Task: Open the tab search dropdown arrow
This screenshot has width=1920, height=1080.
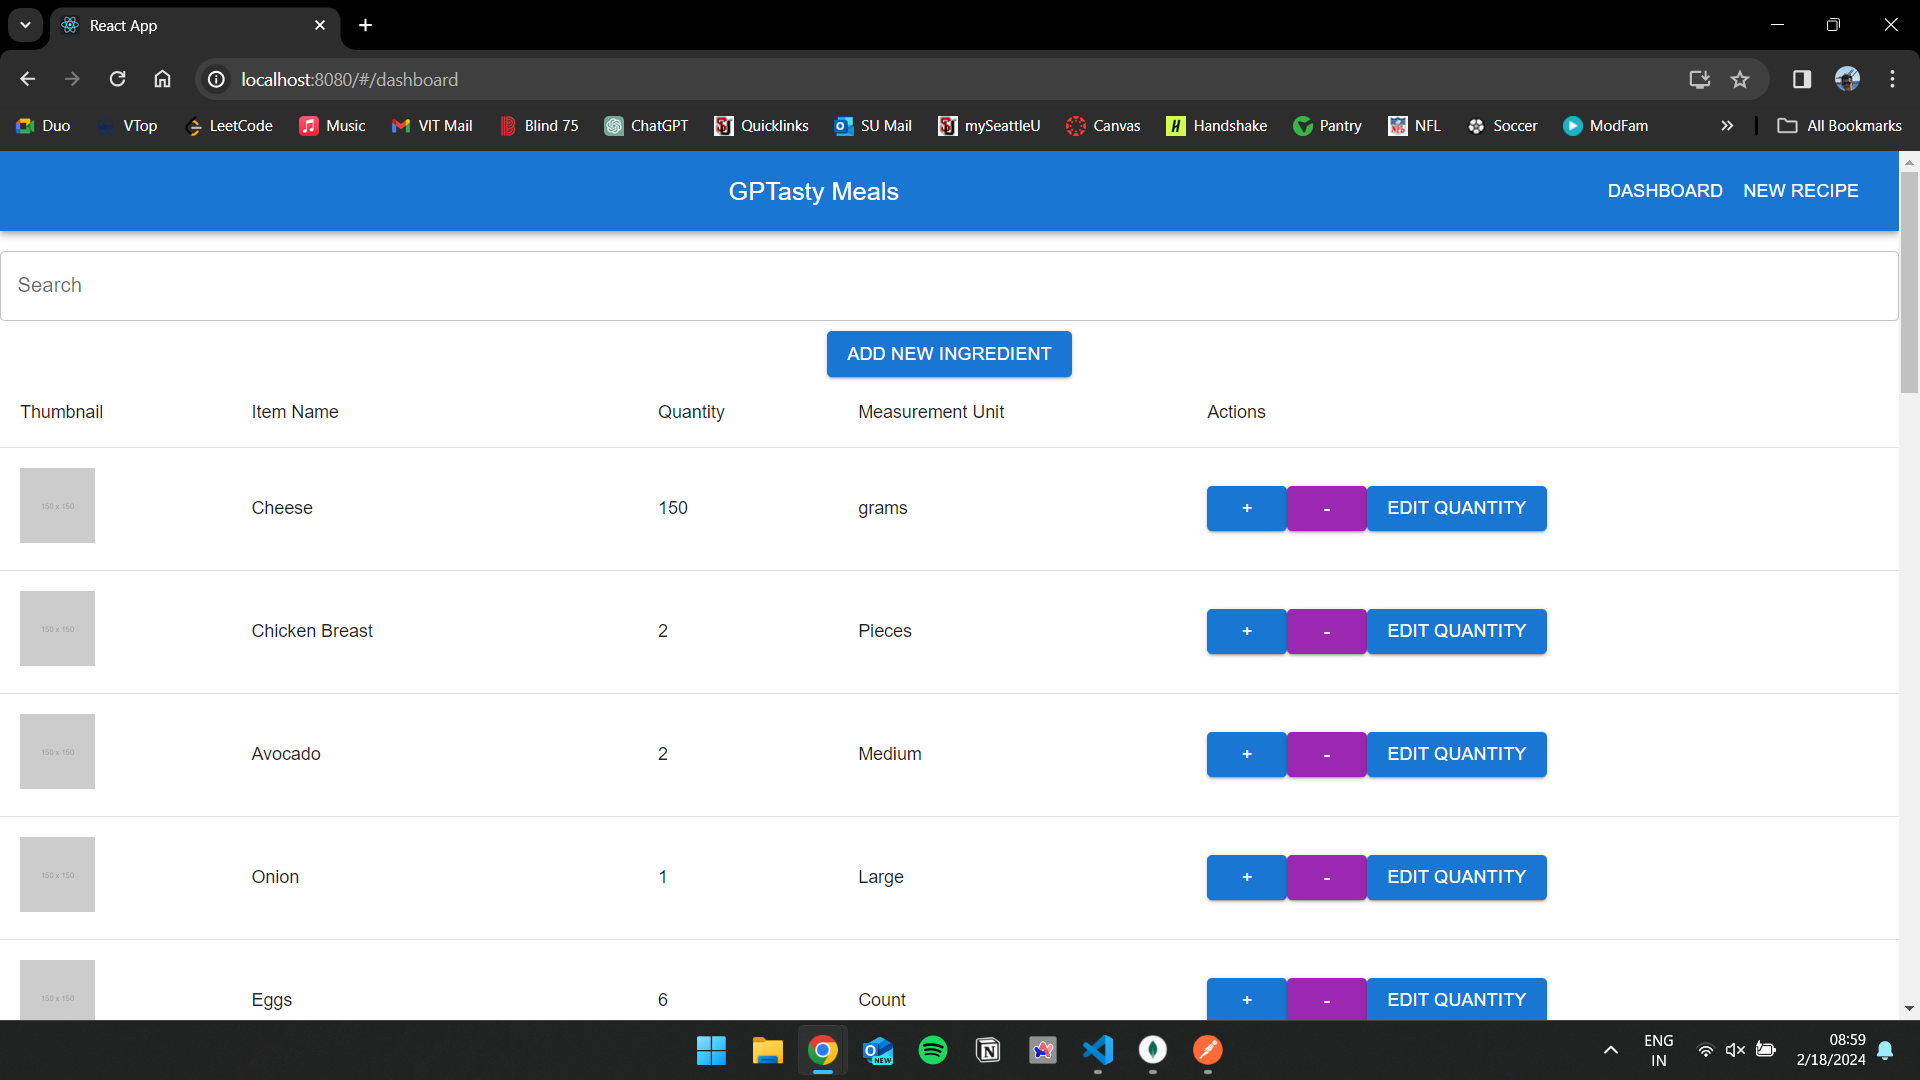Action: click(x=25, y=25)
